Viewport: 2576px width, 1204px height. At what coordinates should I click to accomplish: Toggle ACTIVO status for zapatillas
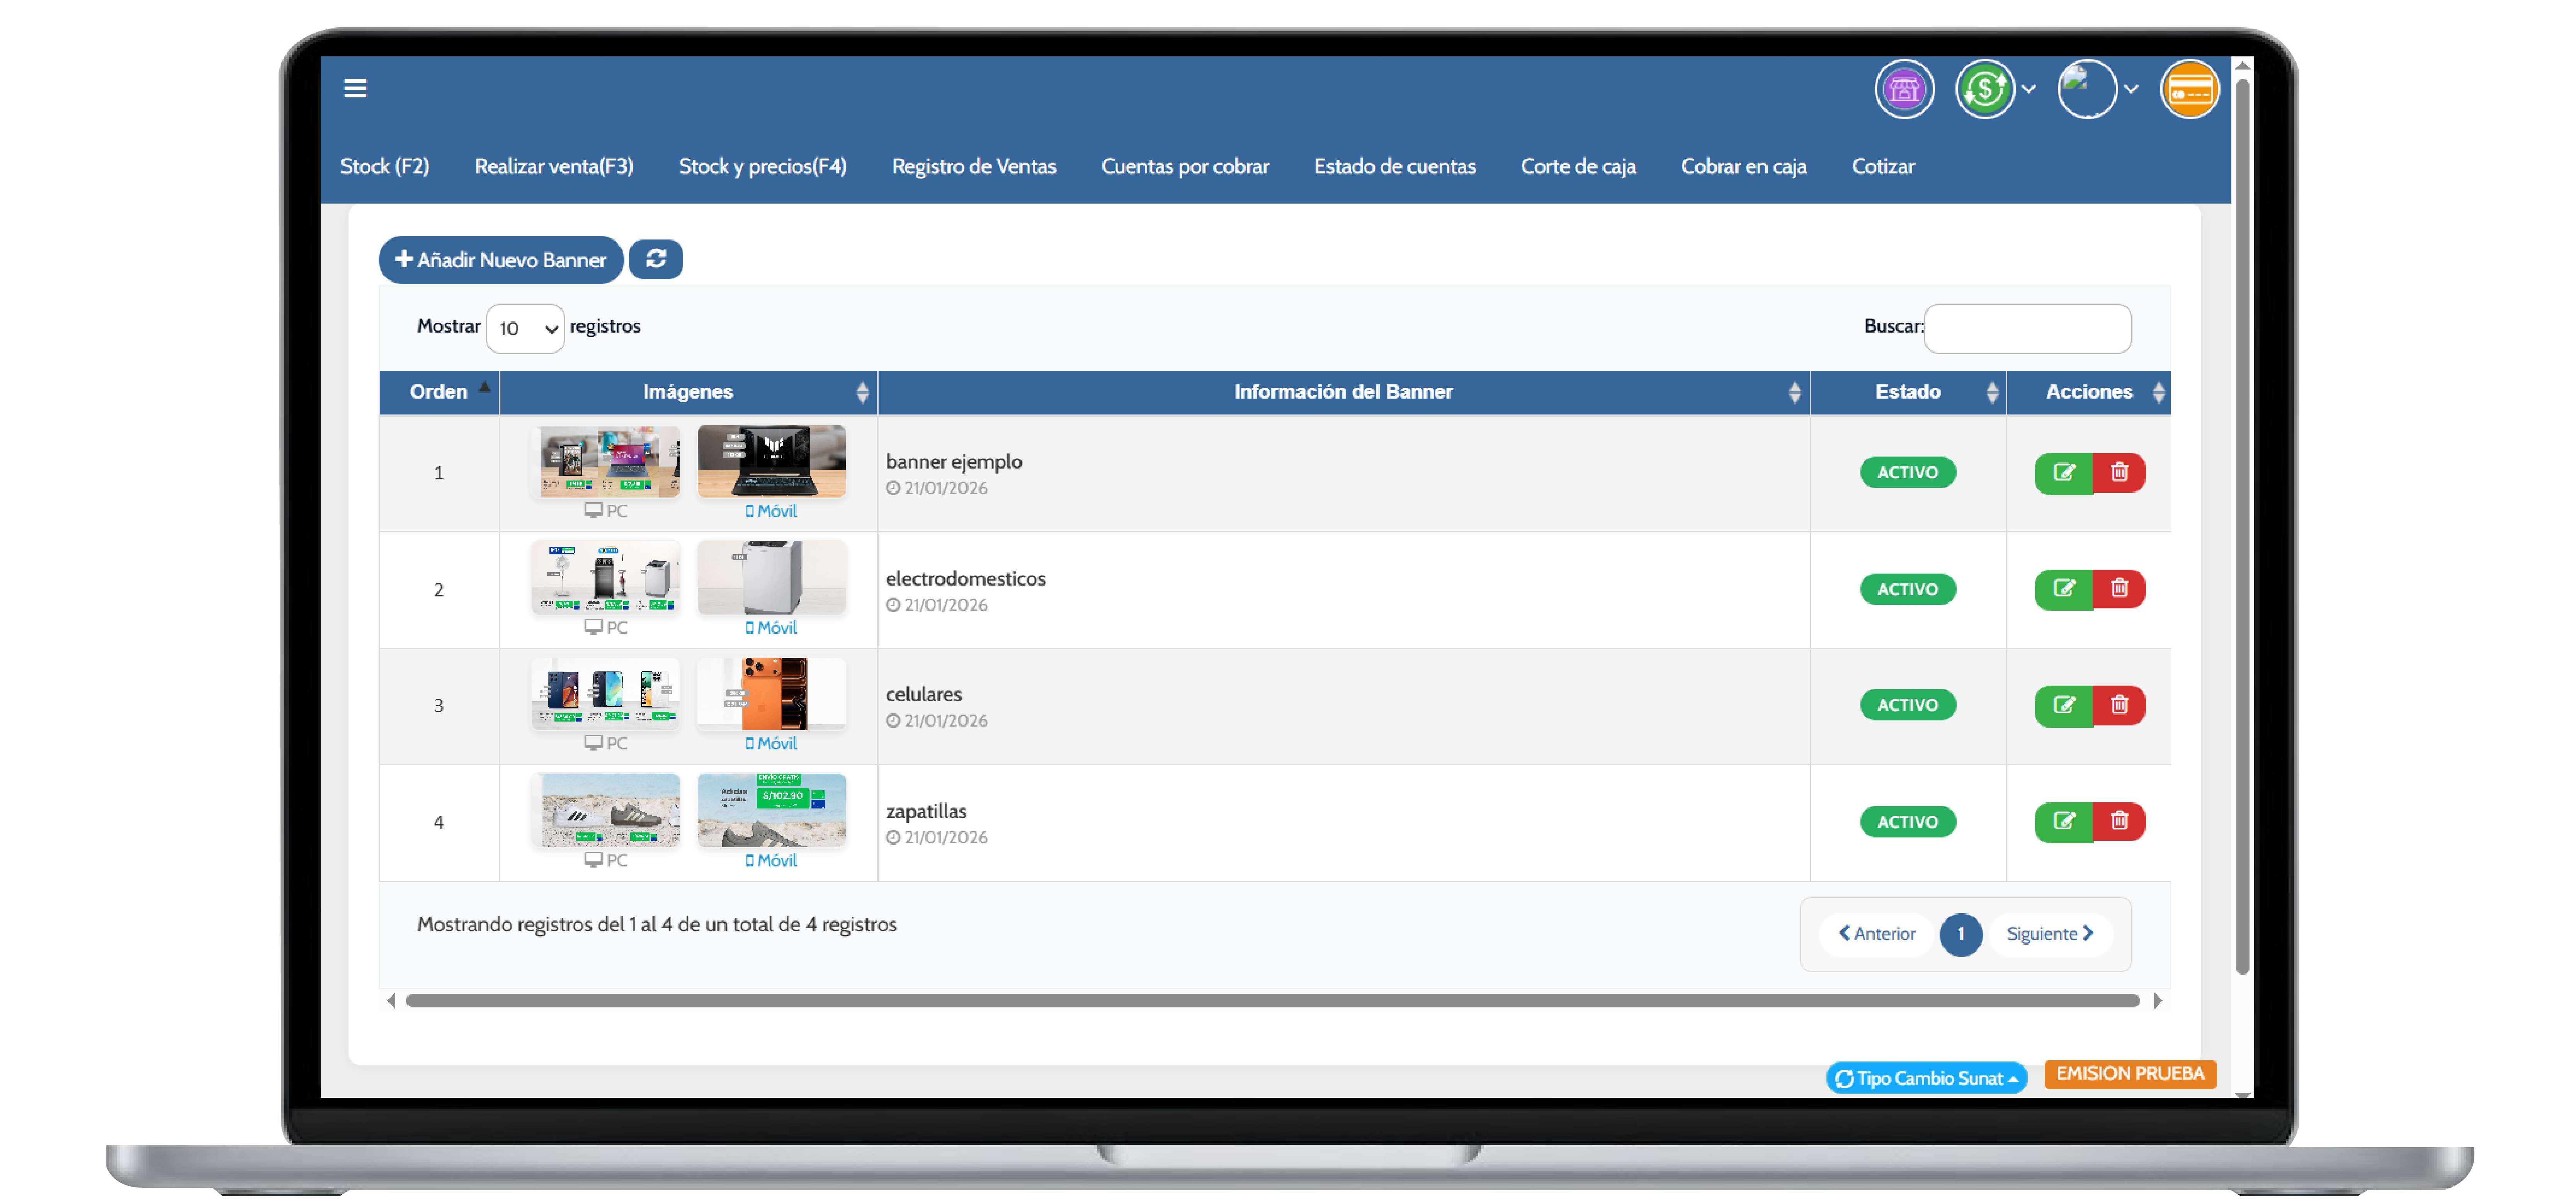[x=1907, y=822]
